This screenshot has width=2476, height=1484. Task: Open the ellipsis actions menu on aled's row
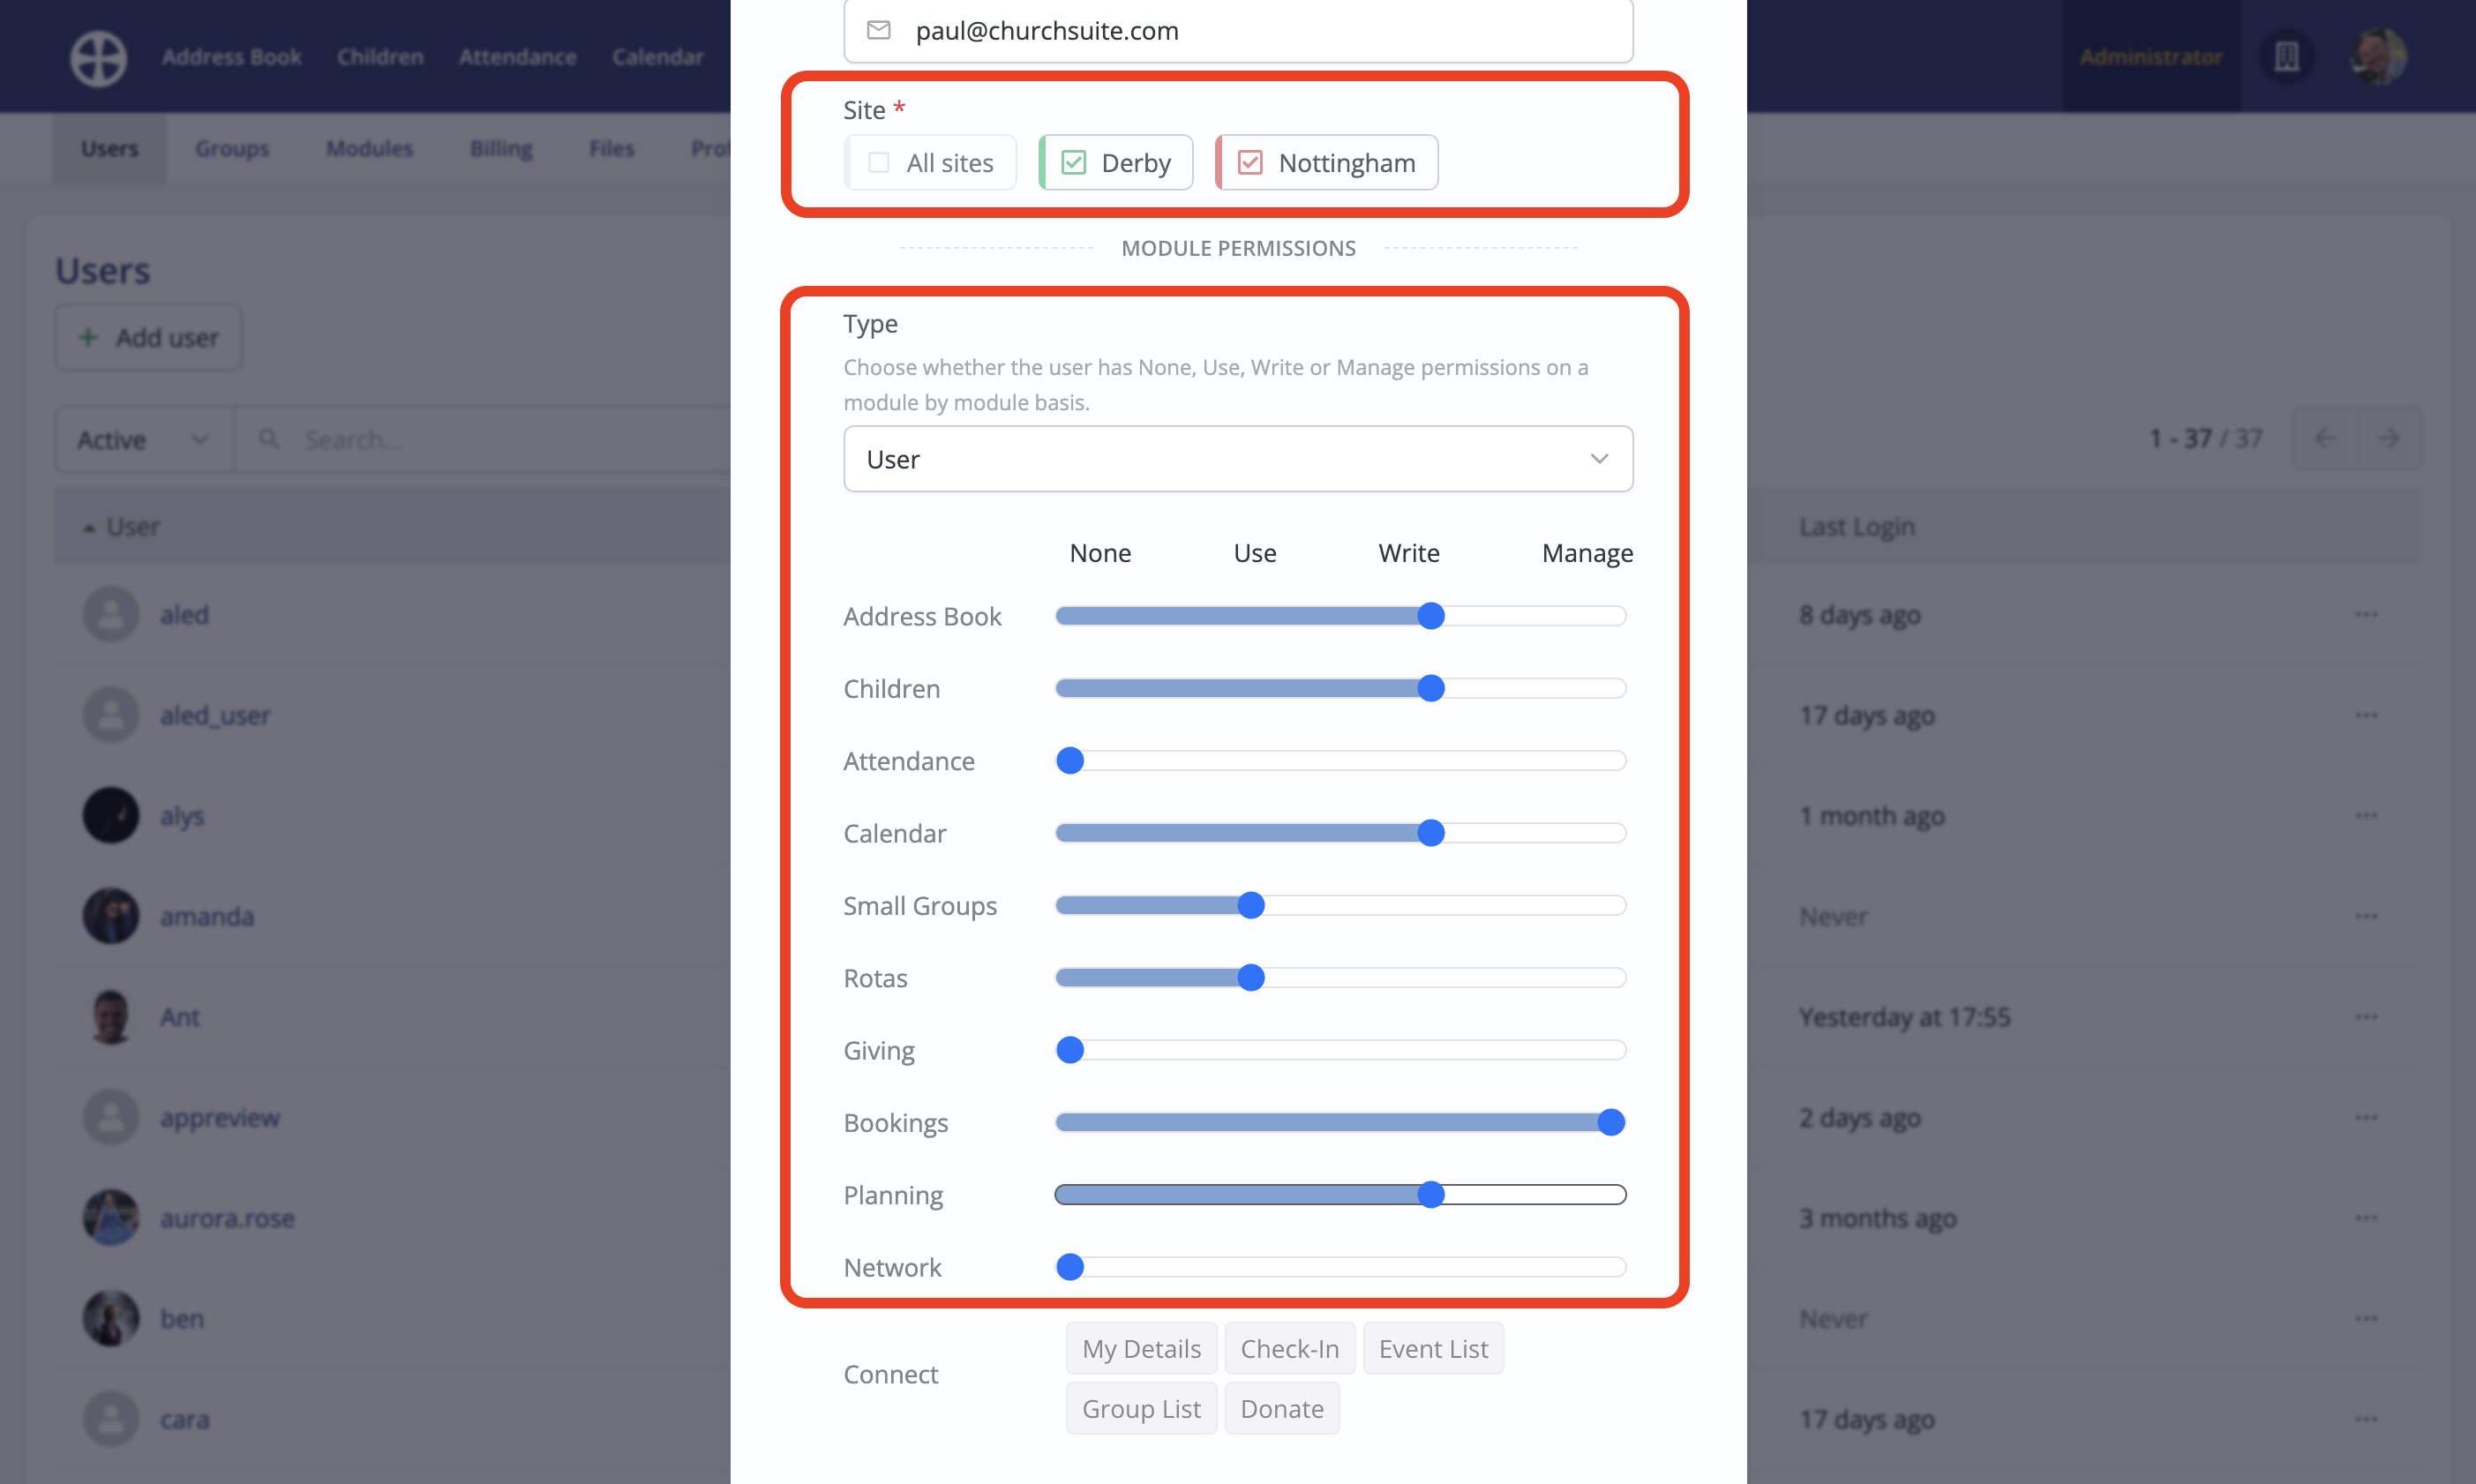(x=2367, y=615)
